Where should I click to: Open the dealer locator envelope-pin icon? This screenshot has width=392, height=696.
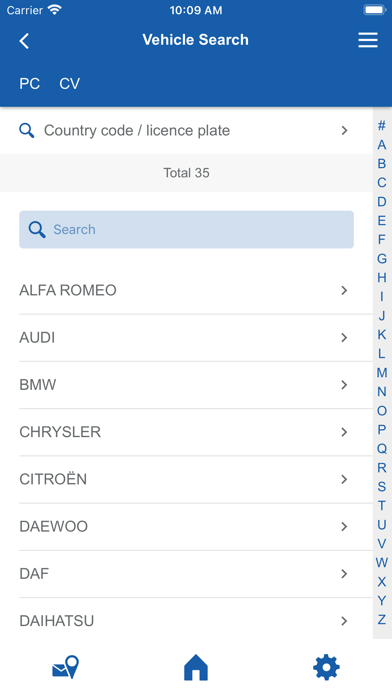(65, 667)
